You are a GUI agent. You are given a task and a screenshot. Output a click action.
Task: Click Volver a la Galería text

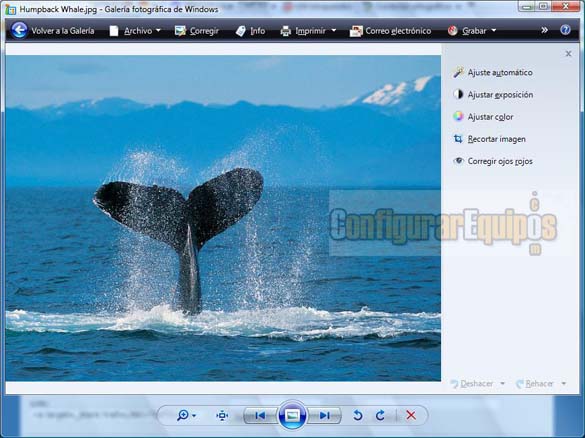coord(63,31)
